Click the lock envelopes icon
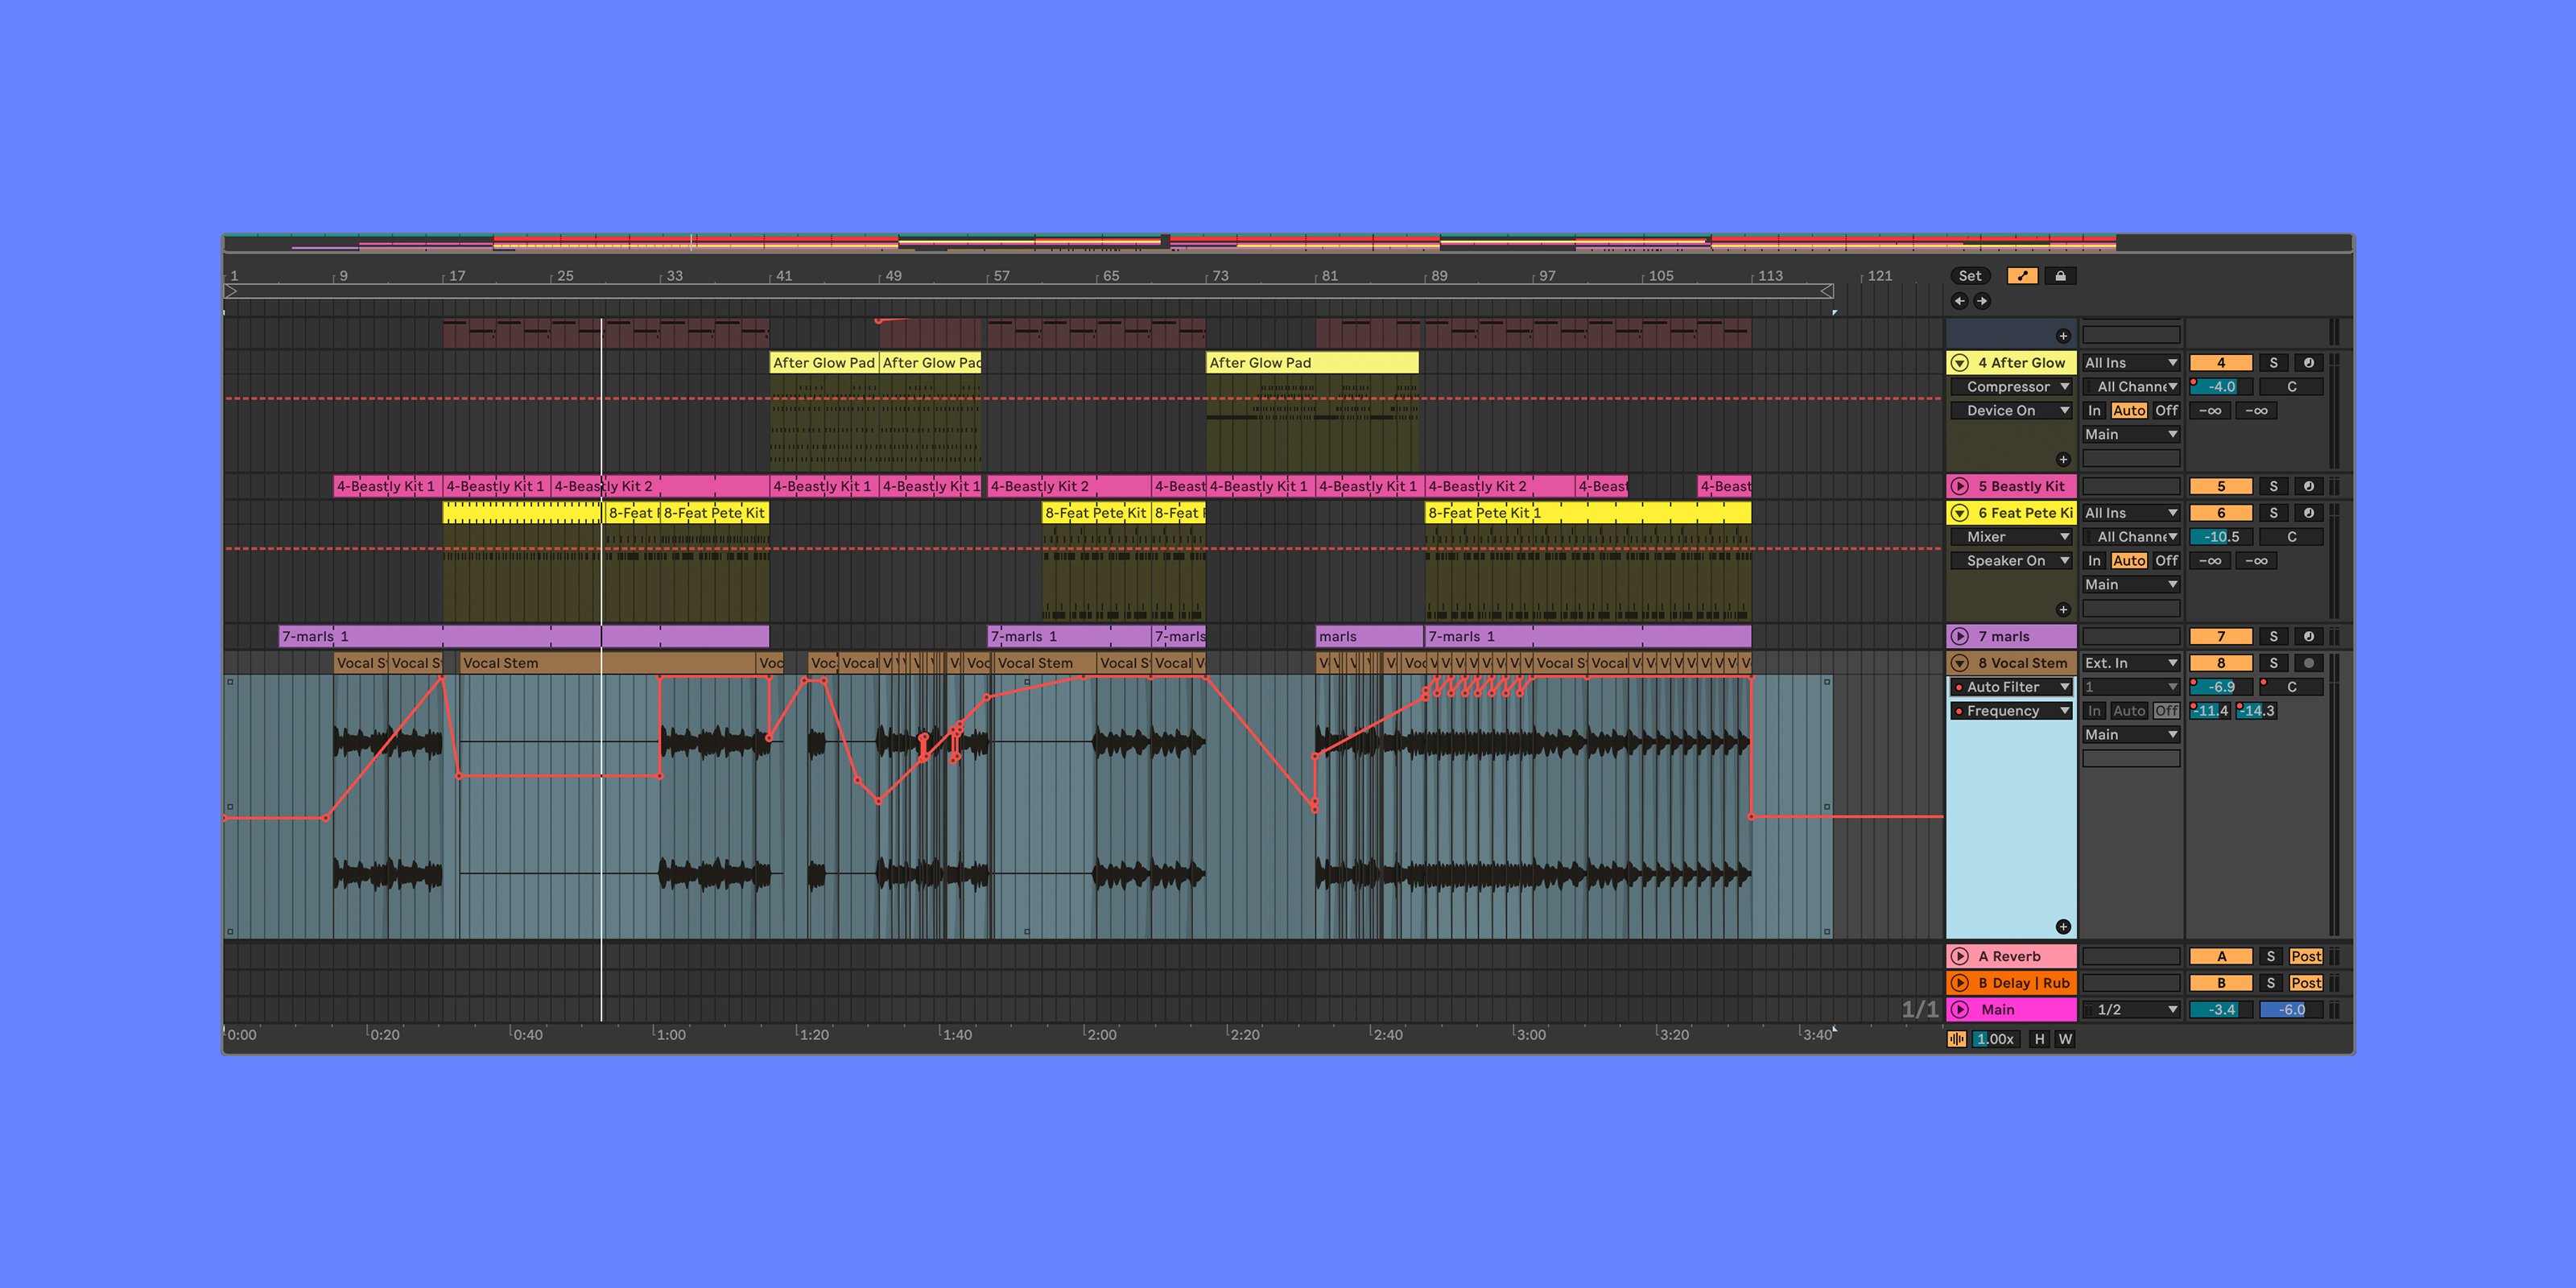 [2060, 276]
